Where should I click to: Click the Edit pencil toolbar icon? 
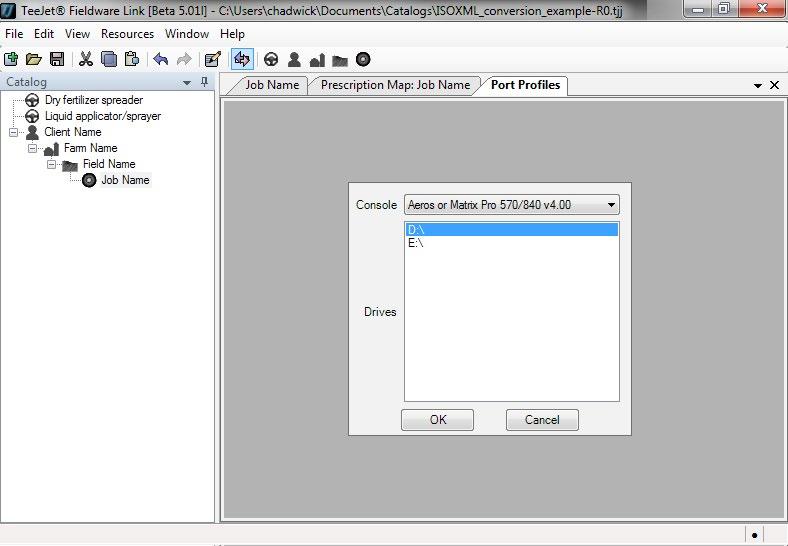point(213,59)
